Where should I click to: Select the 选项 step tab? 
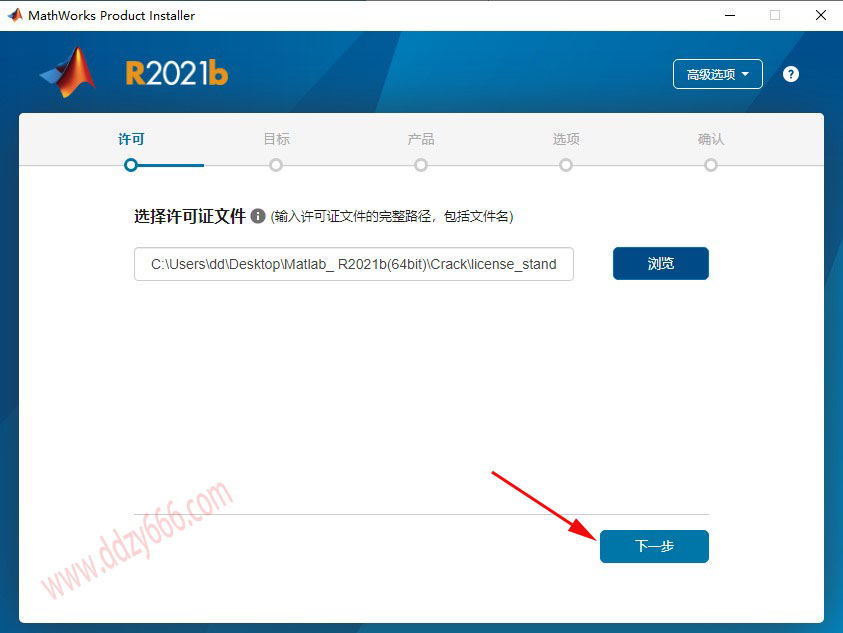pos(566,139)
